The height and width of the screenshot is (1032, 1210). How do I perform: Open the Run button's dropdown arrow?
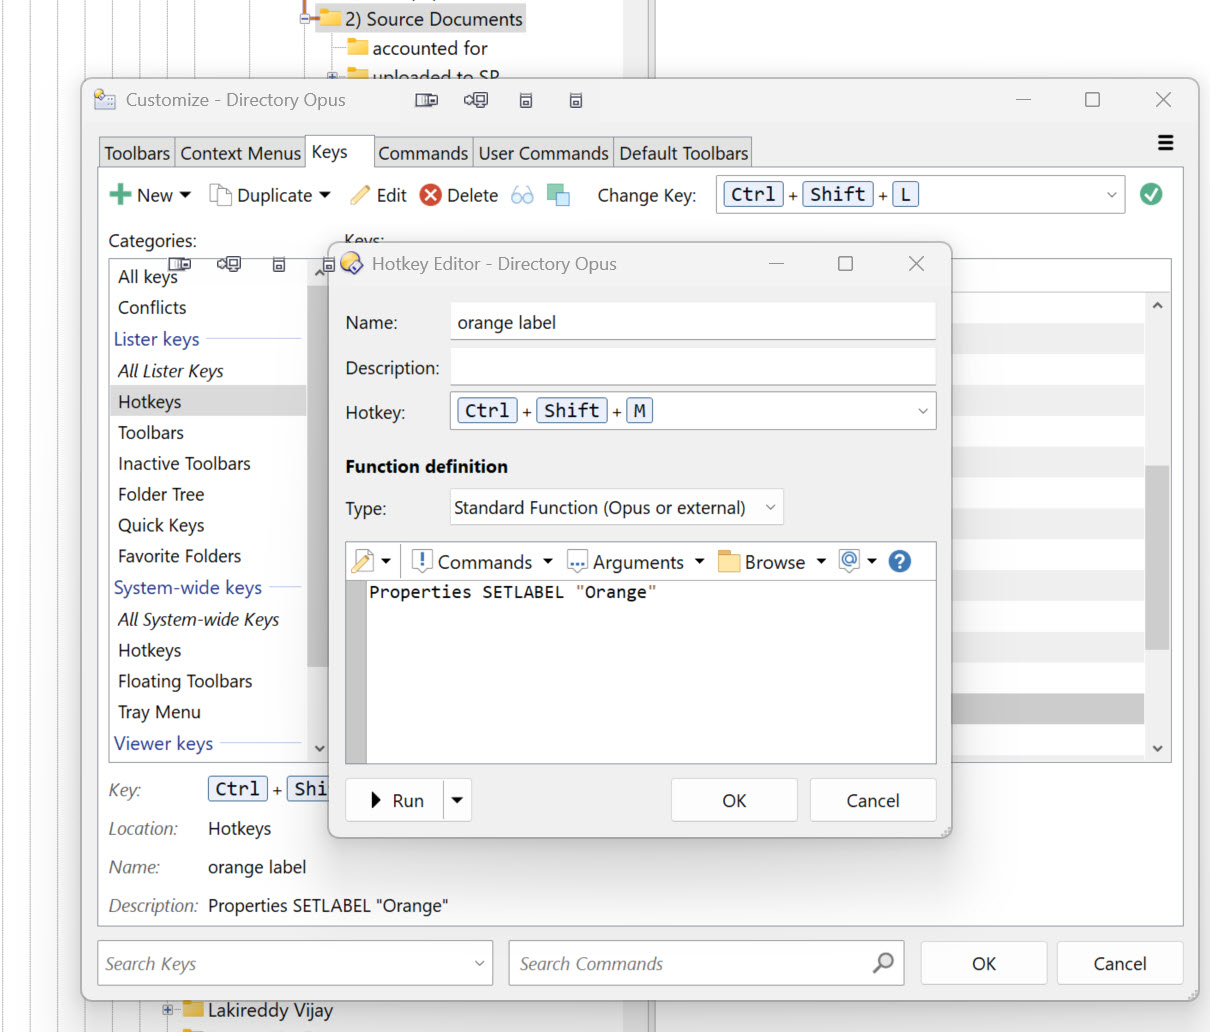457,800
